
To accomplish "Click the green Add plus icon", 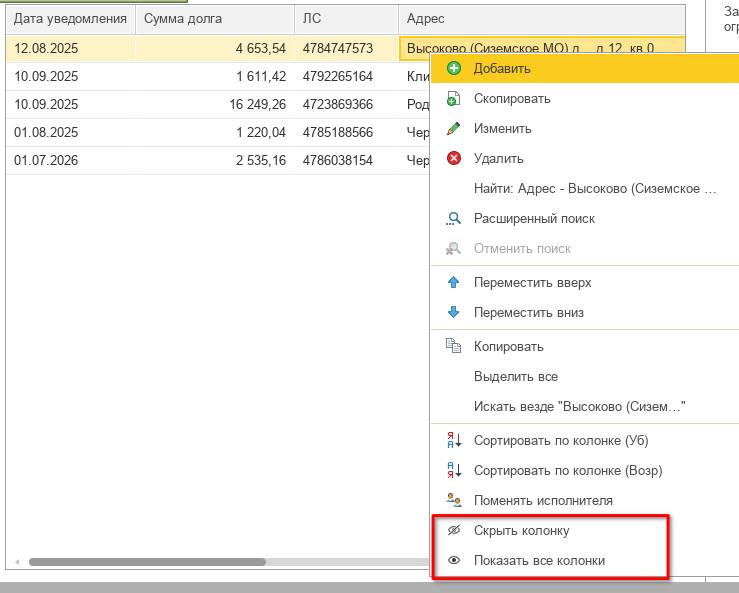I will 454,69.
